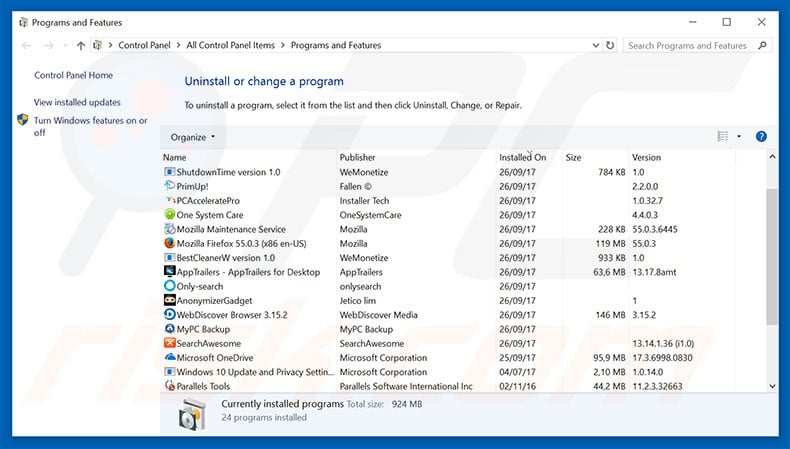This screenshot has height=449, width=790.
Task: Select the MyPC Backup program row
Action: click(448, 329)
